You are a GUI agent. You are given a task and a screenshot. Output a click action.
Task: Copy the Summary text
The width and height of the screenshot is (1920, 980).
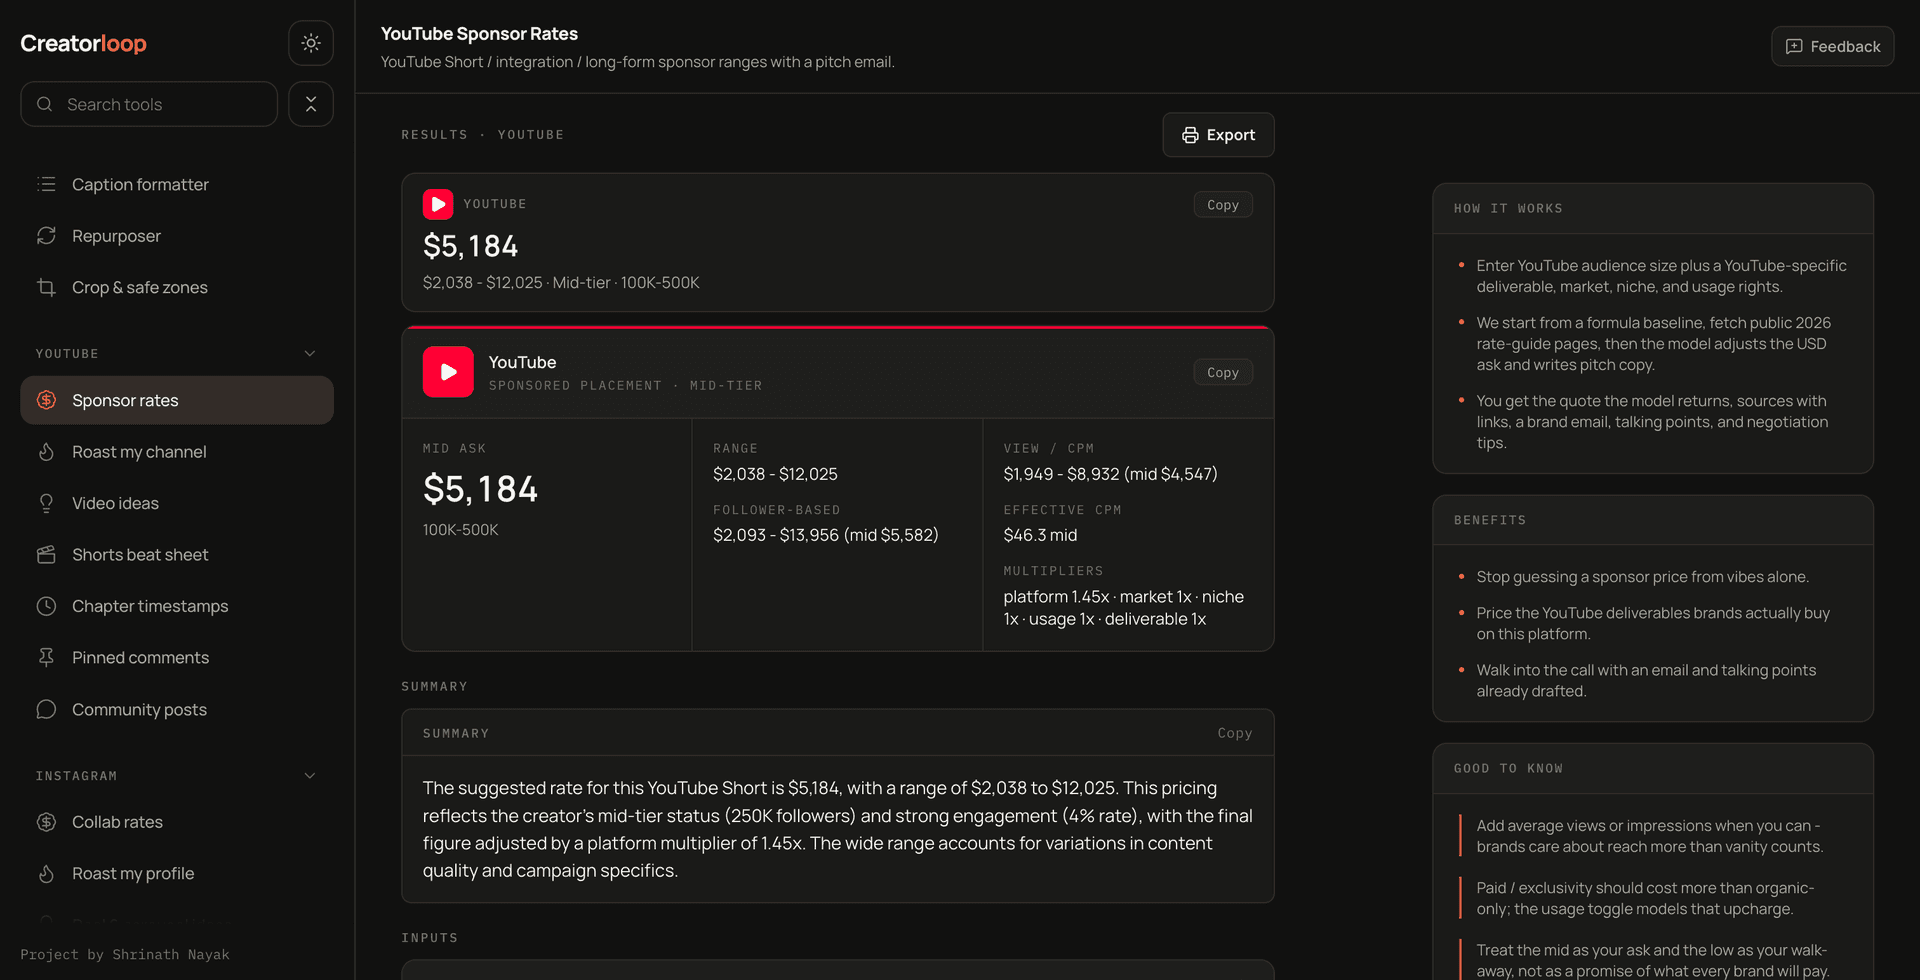click(x=1235, y=733)
